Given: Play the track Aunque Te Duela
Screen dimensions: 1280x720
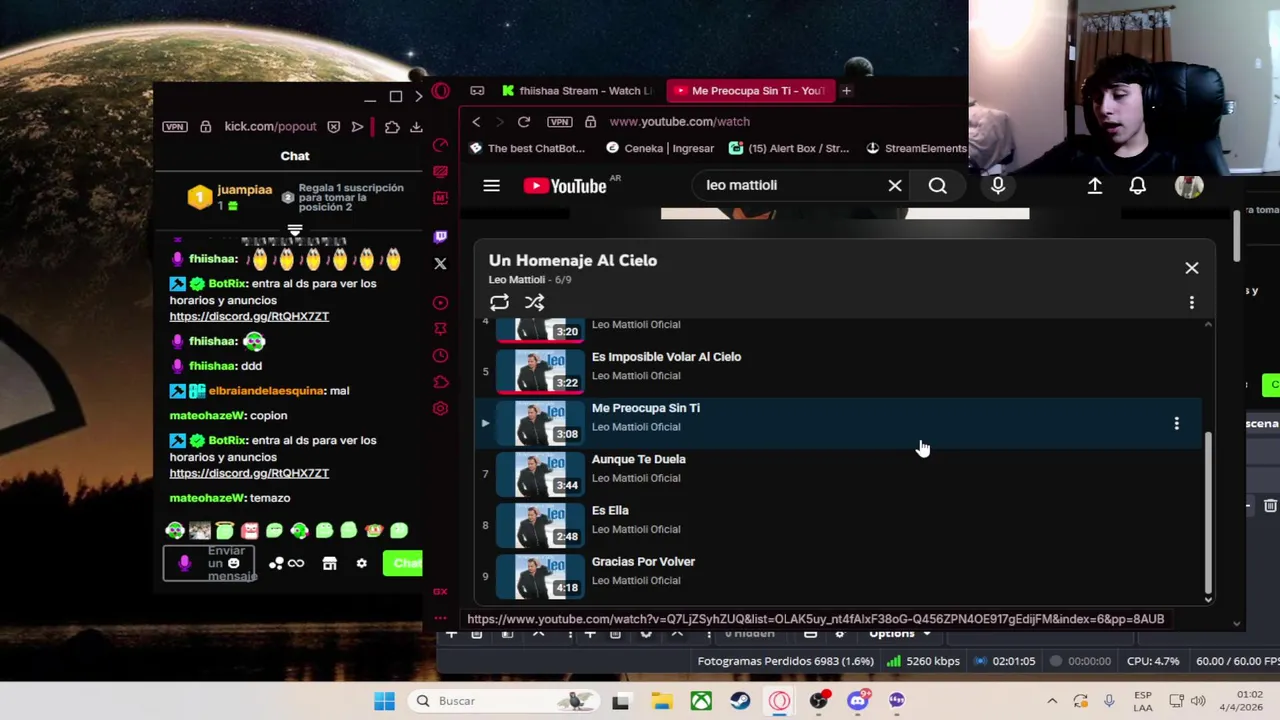Looking at the screenshot, I should [x=638, y=459].
